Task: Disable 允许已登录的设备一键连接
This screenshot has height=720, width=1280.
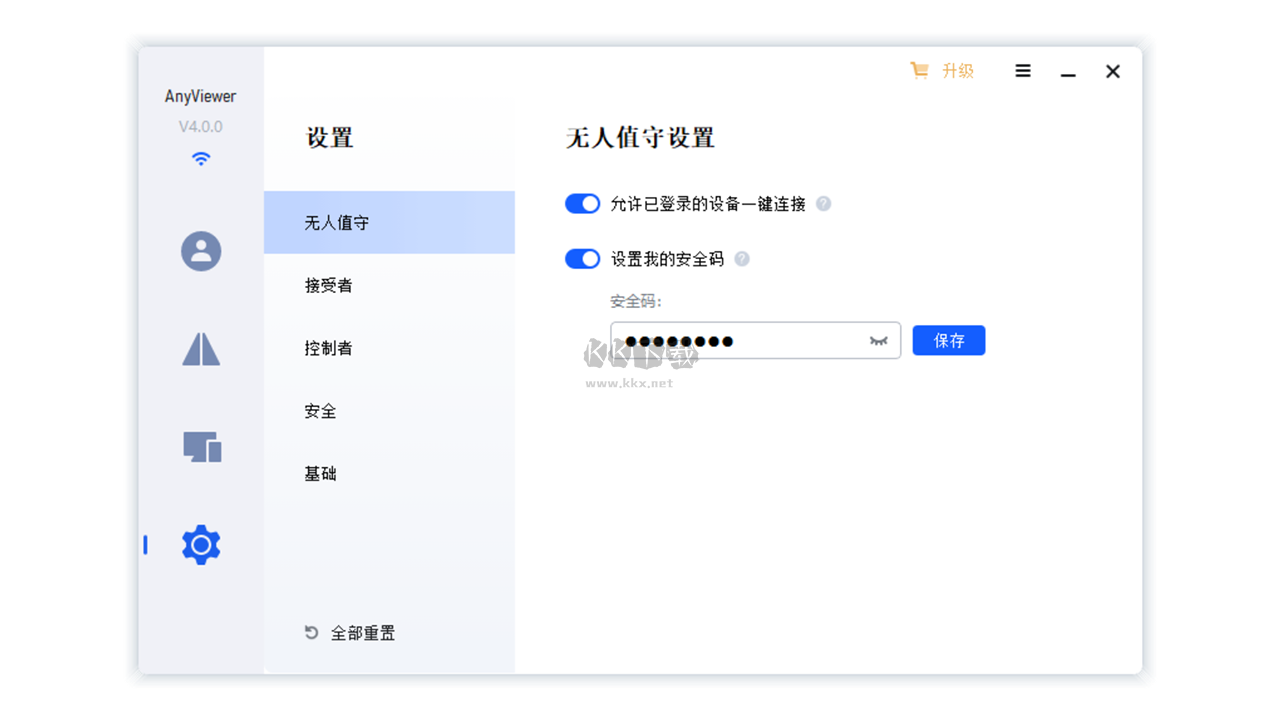Action: click(582, 203)
